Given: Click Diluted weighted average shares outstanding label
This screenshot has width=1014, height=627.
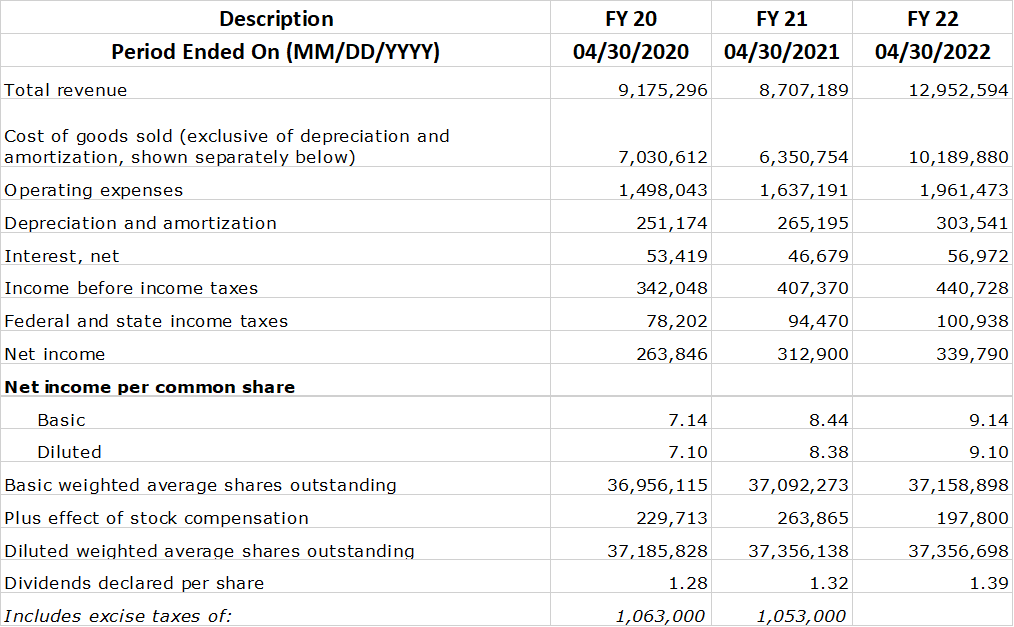Looking at the screenshot, I should (209, 551).
